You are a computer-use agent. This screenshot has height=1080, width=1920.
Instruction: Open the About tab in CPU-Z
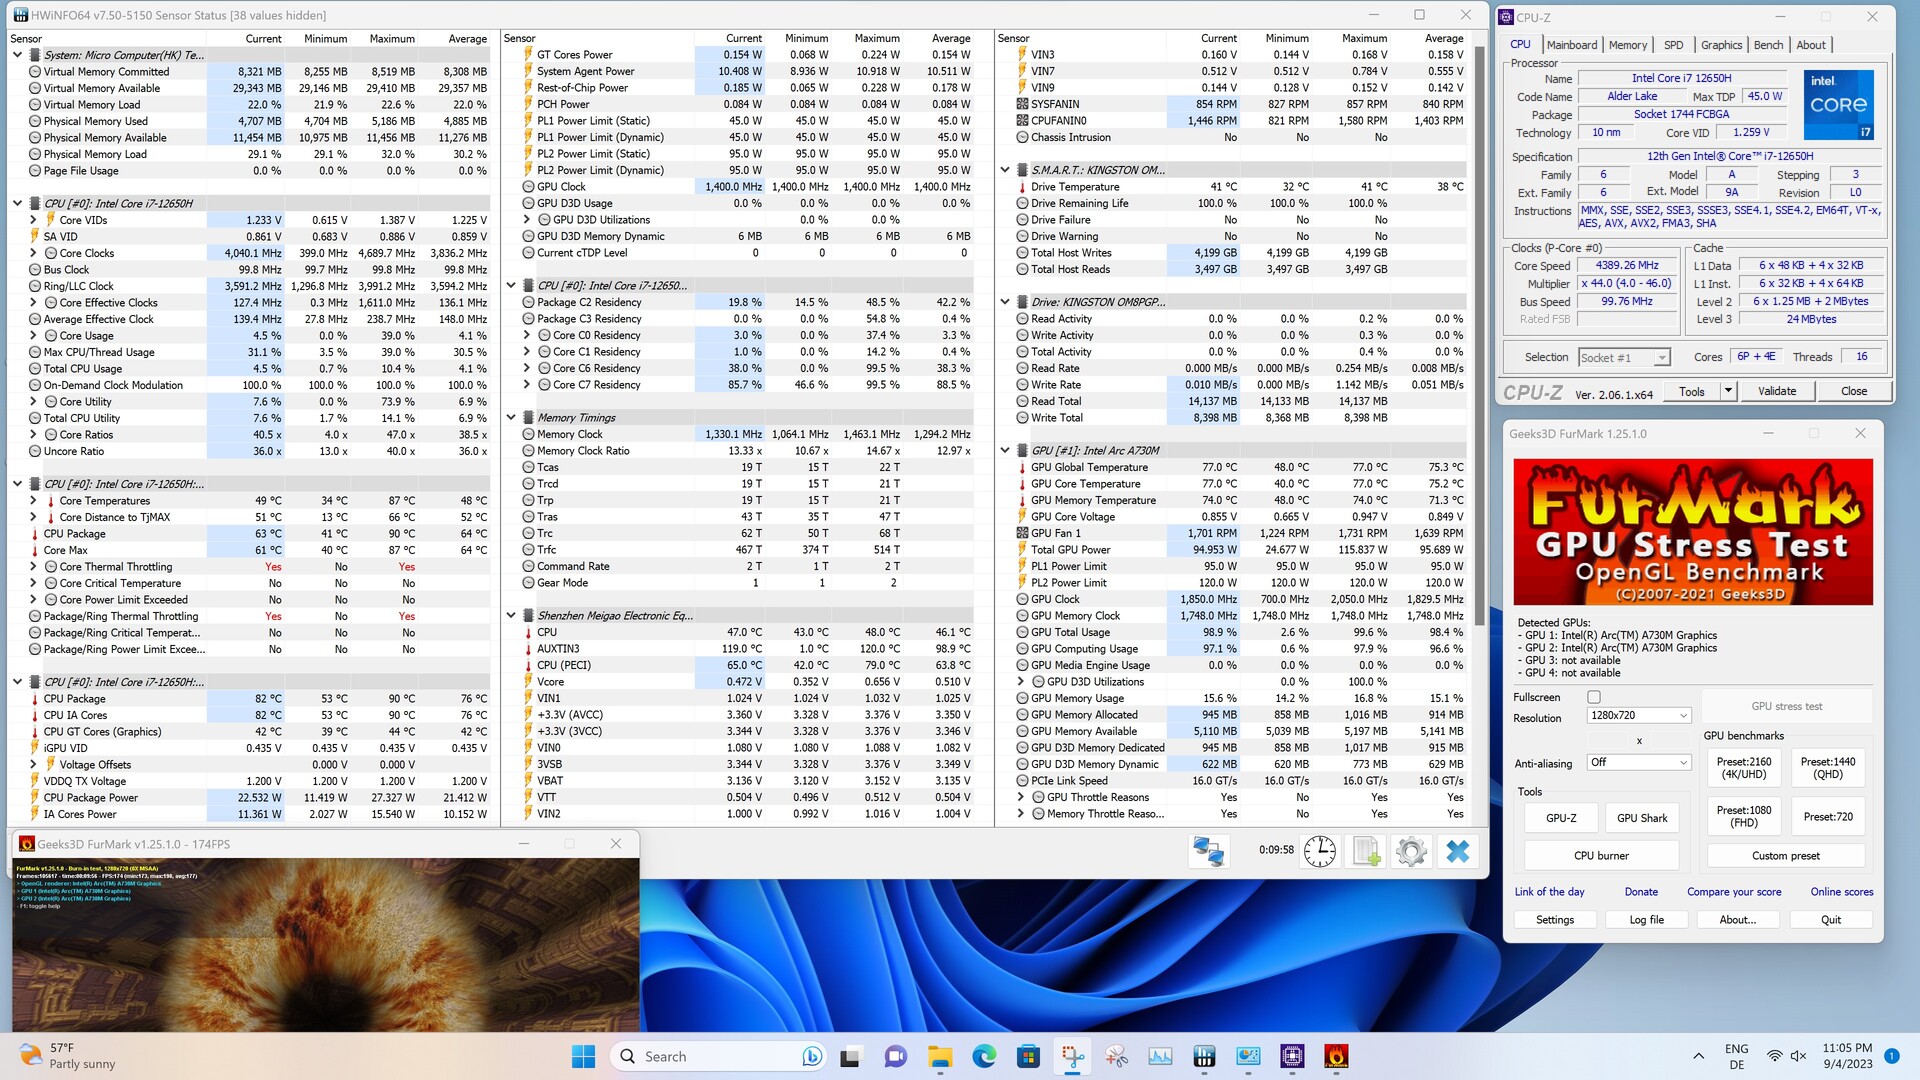(x=1810, y=45)
